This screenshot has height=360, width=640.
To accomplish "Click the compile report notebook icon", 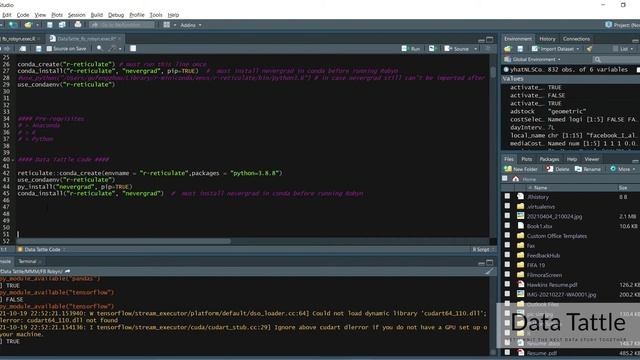I will tap(133, 49).
